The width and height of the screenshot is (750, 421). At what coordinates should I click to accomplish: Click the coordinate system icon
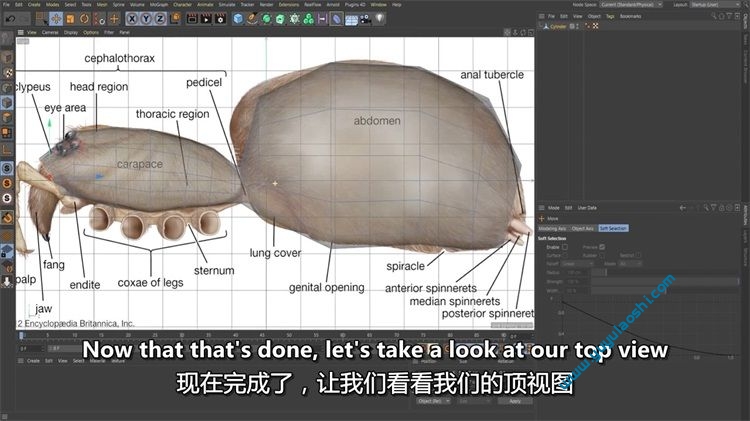tap(175, 19)
